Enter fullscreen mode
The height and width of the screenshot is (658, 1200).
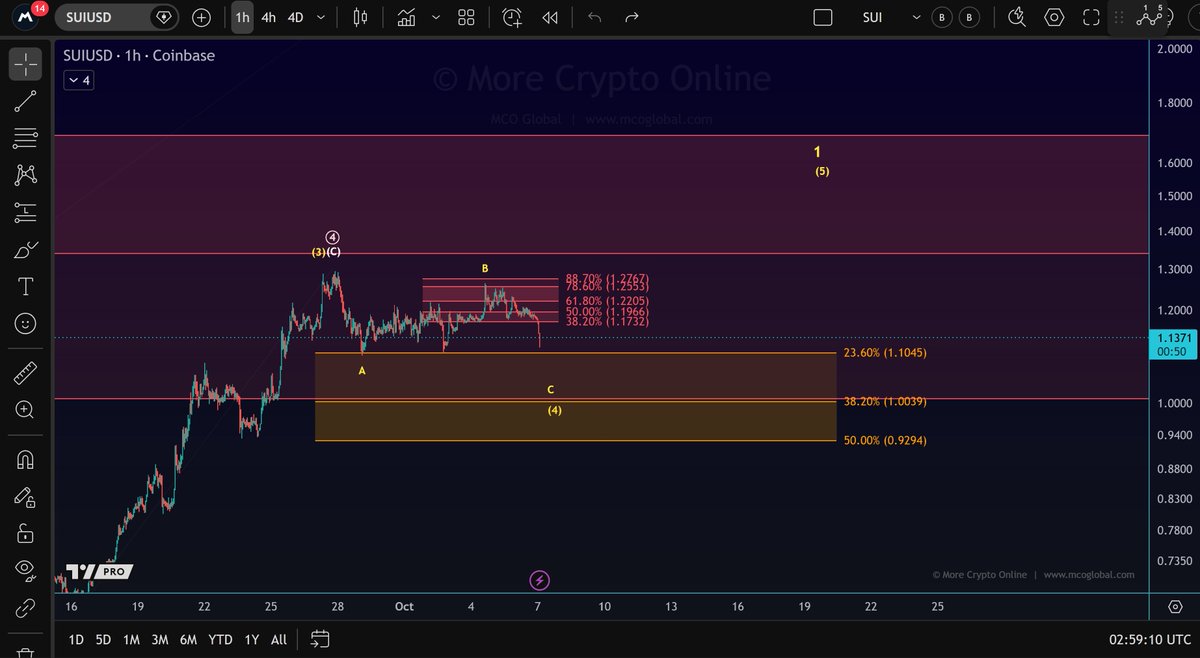point(1091,17)
